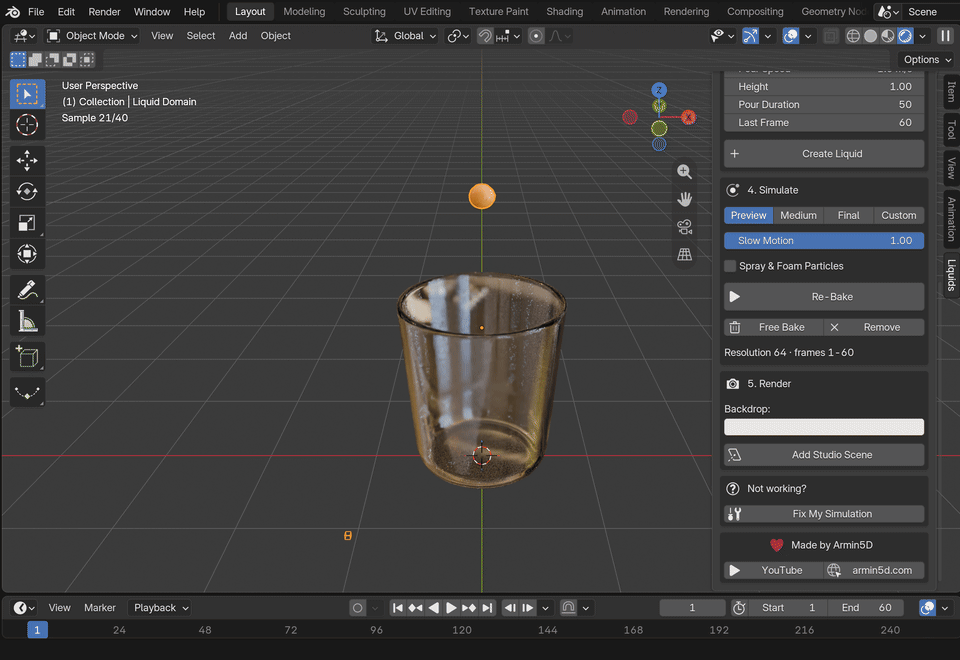Select the Rotate tool

pos(27,192)
